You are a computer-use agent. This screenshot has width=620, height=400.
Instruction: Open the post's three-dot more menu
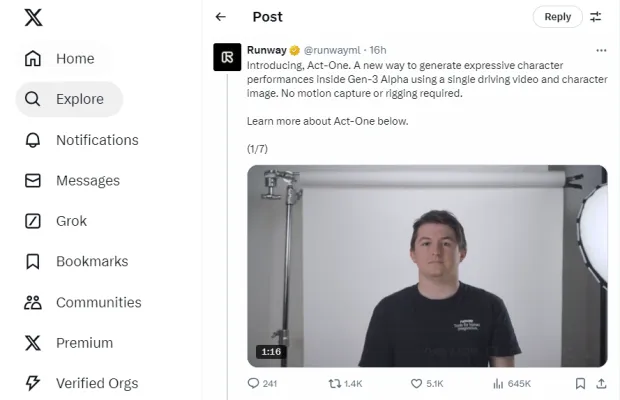tap(601, 50)
